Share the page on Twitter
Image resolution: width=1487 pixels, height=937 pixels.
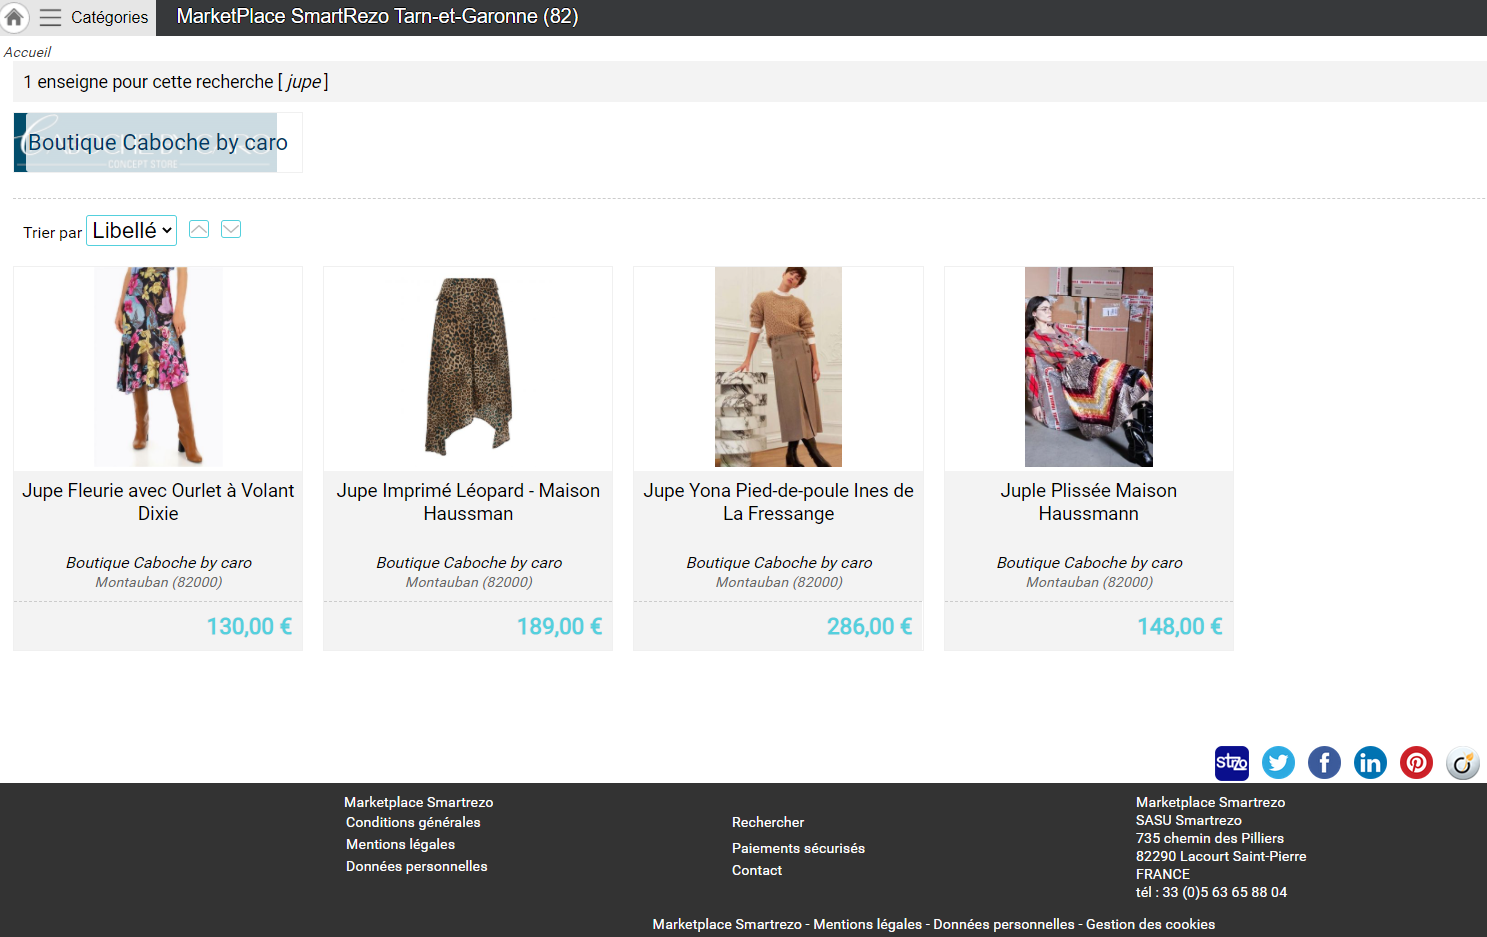tap(1278, 763)
